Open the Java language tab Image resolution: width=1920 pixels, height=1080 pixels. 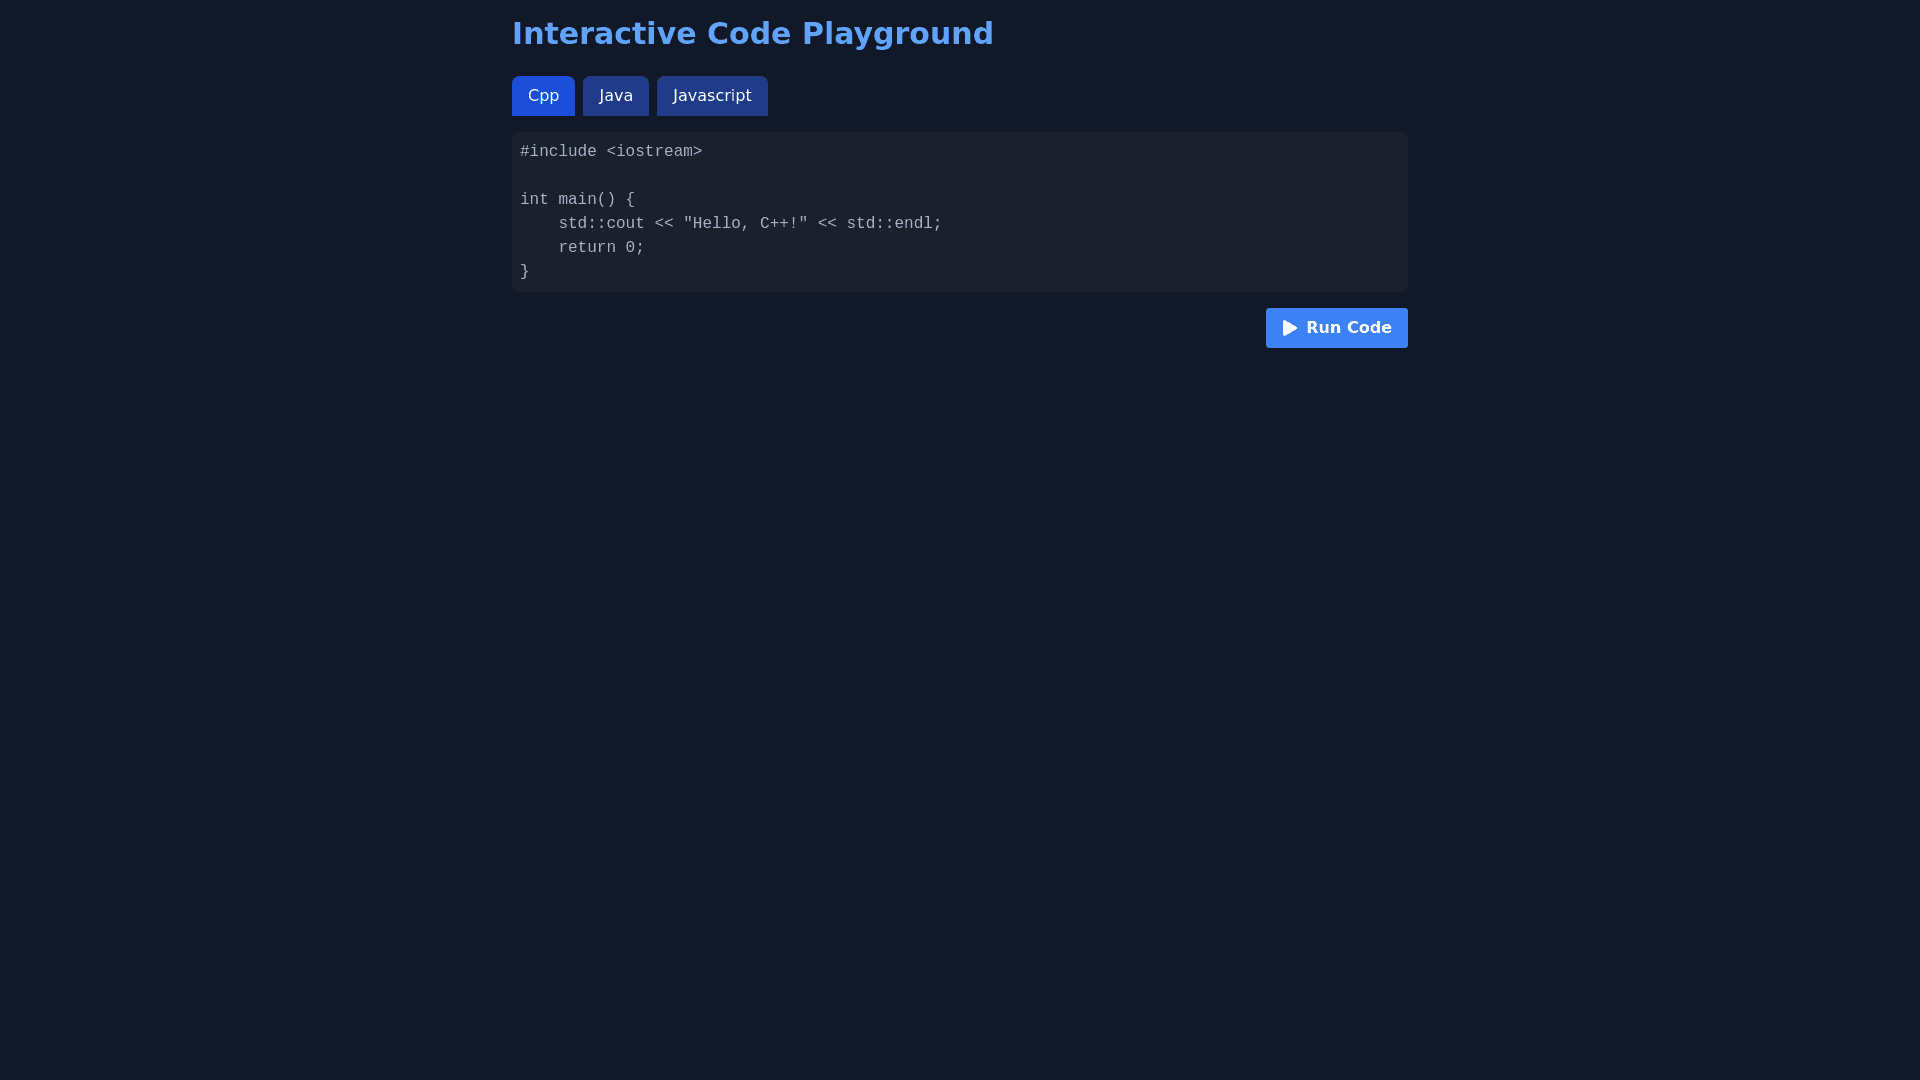(615, 96)
